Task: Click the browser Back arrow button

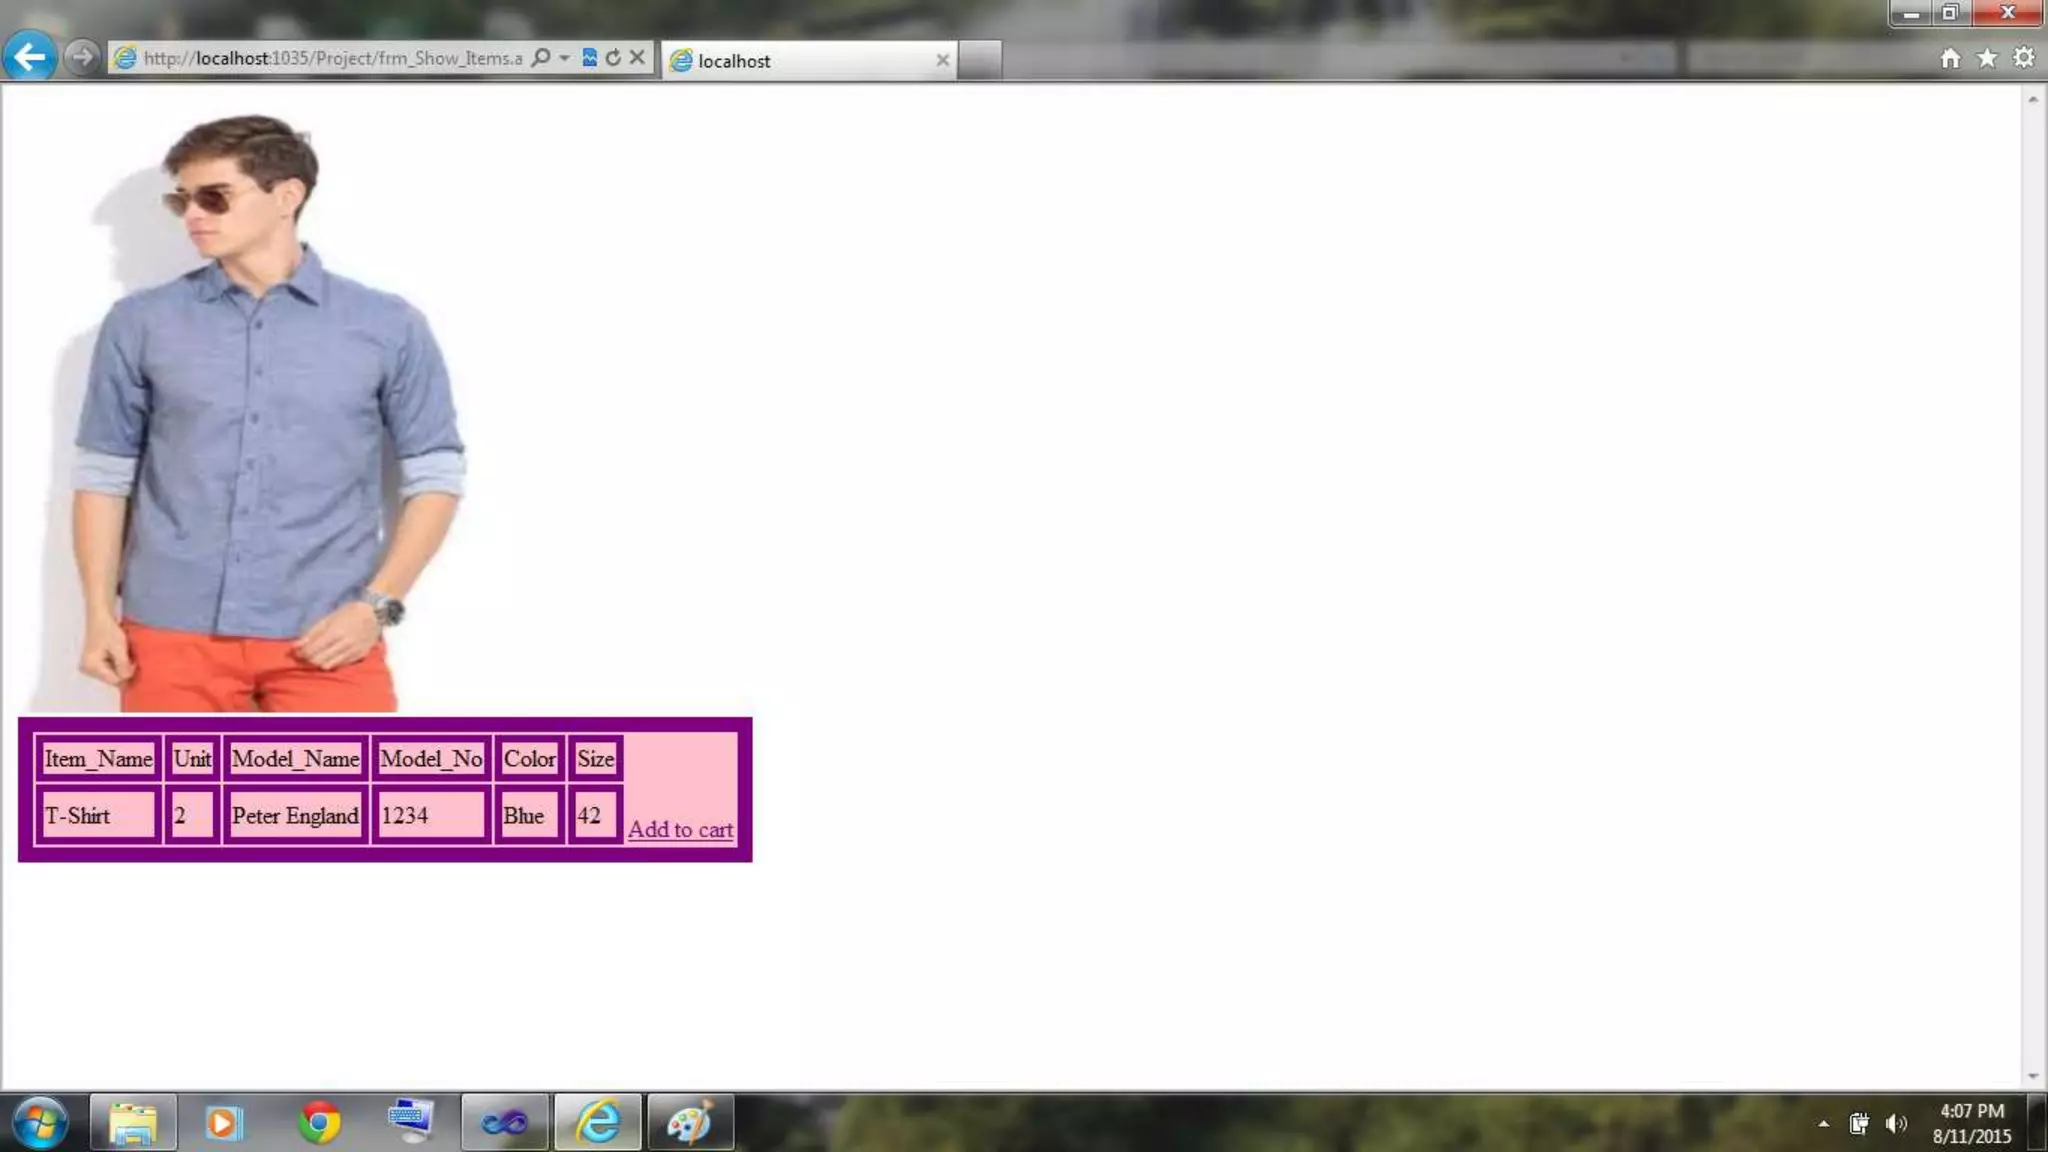Action: pyautogui.click(x=29, y=57)
